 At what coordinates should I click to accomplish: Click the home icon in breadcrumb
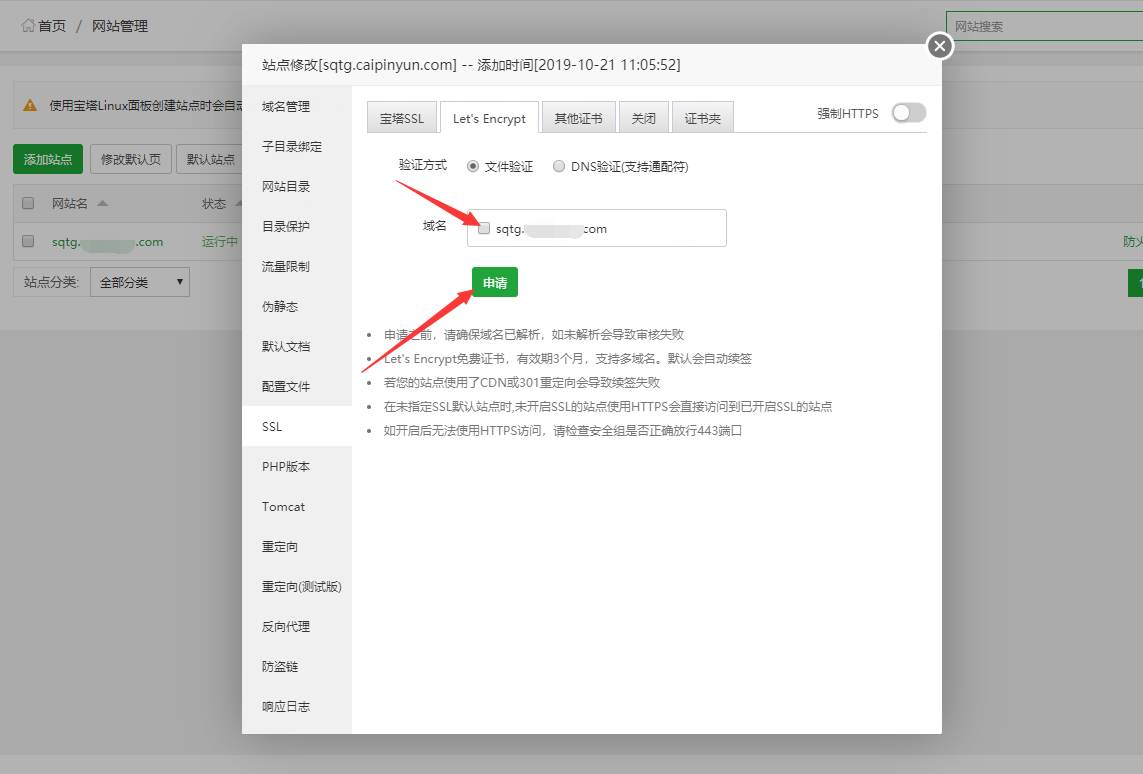click(x=29, y=26)
